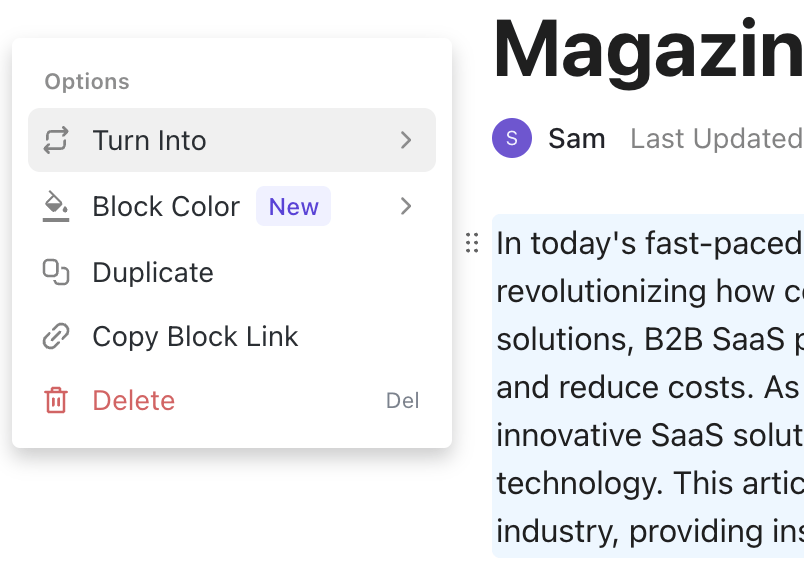Click the red Delete trash can icon

click(x=56, y=401)
